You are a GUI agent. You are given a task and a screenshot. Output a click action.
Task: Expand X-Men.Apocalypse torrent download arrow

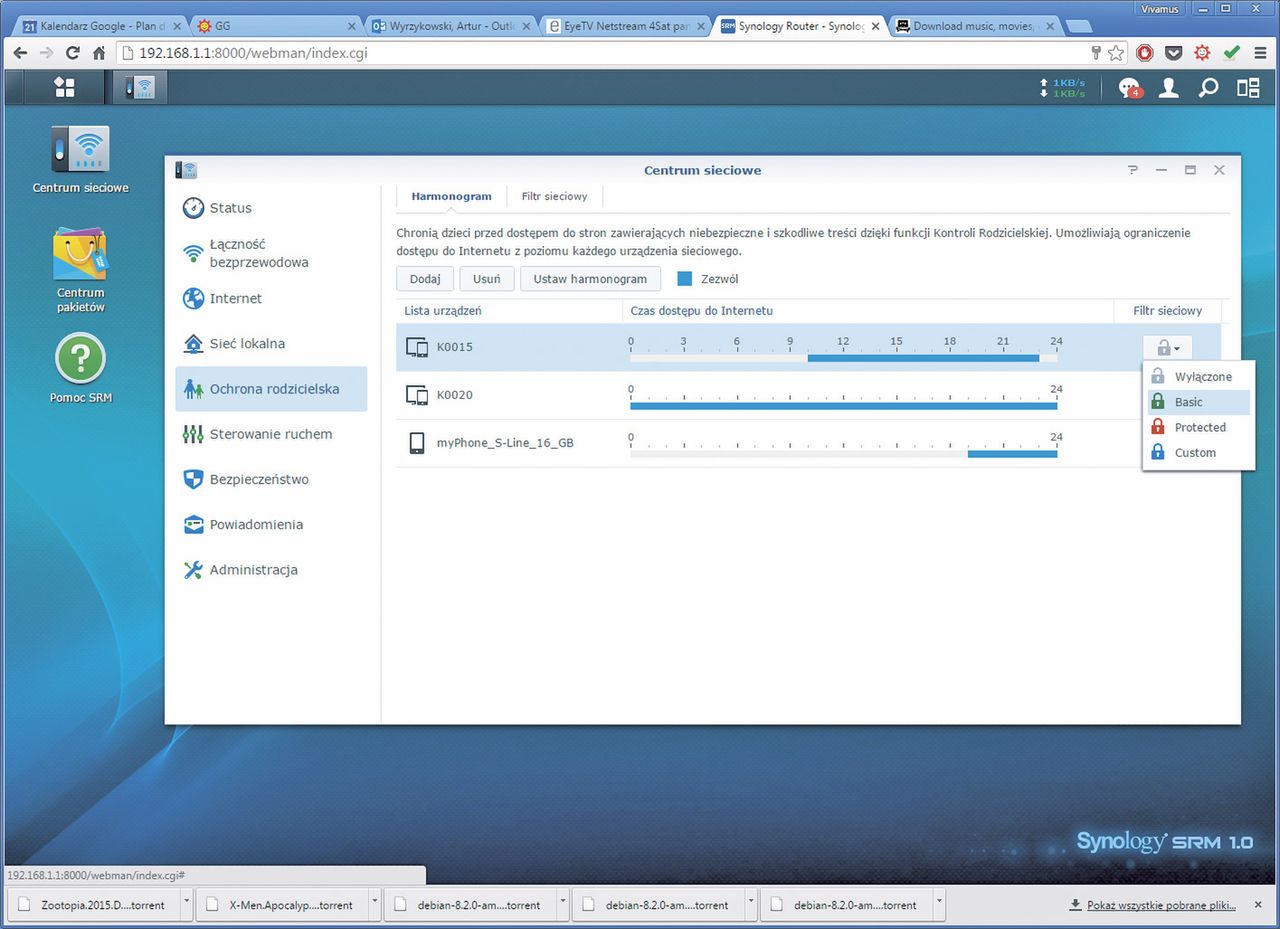tap(375, 904)
